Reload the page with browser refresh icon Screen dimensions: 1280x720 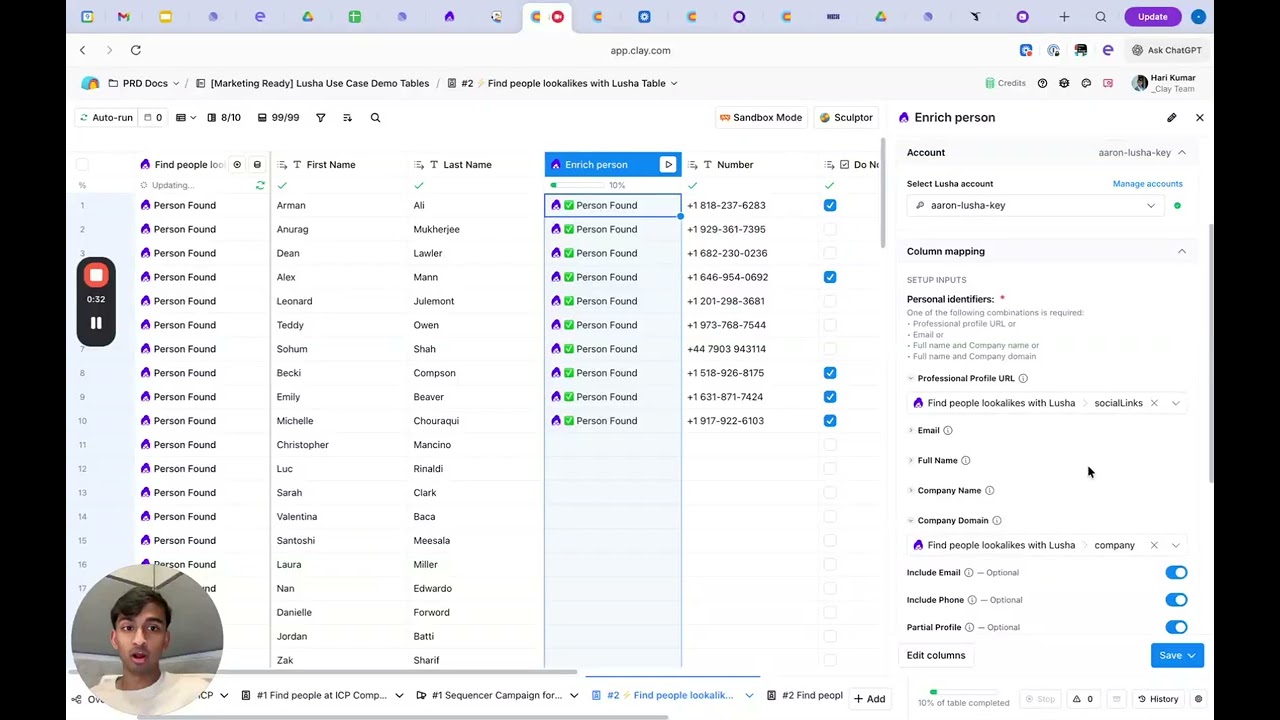tap(136, 50)
